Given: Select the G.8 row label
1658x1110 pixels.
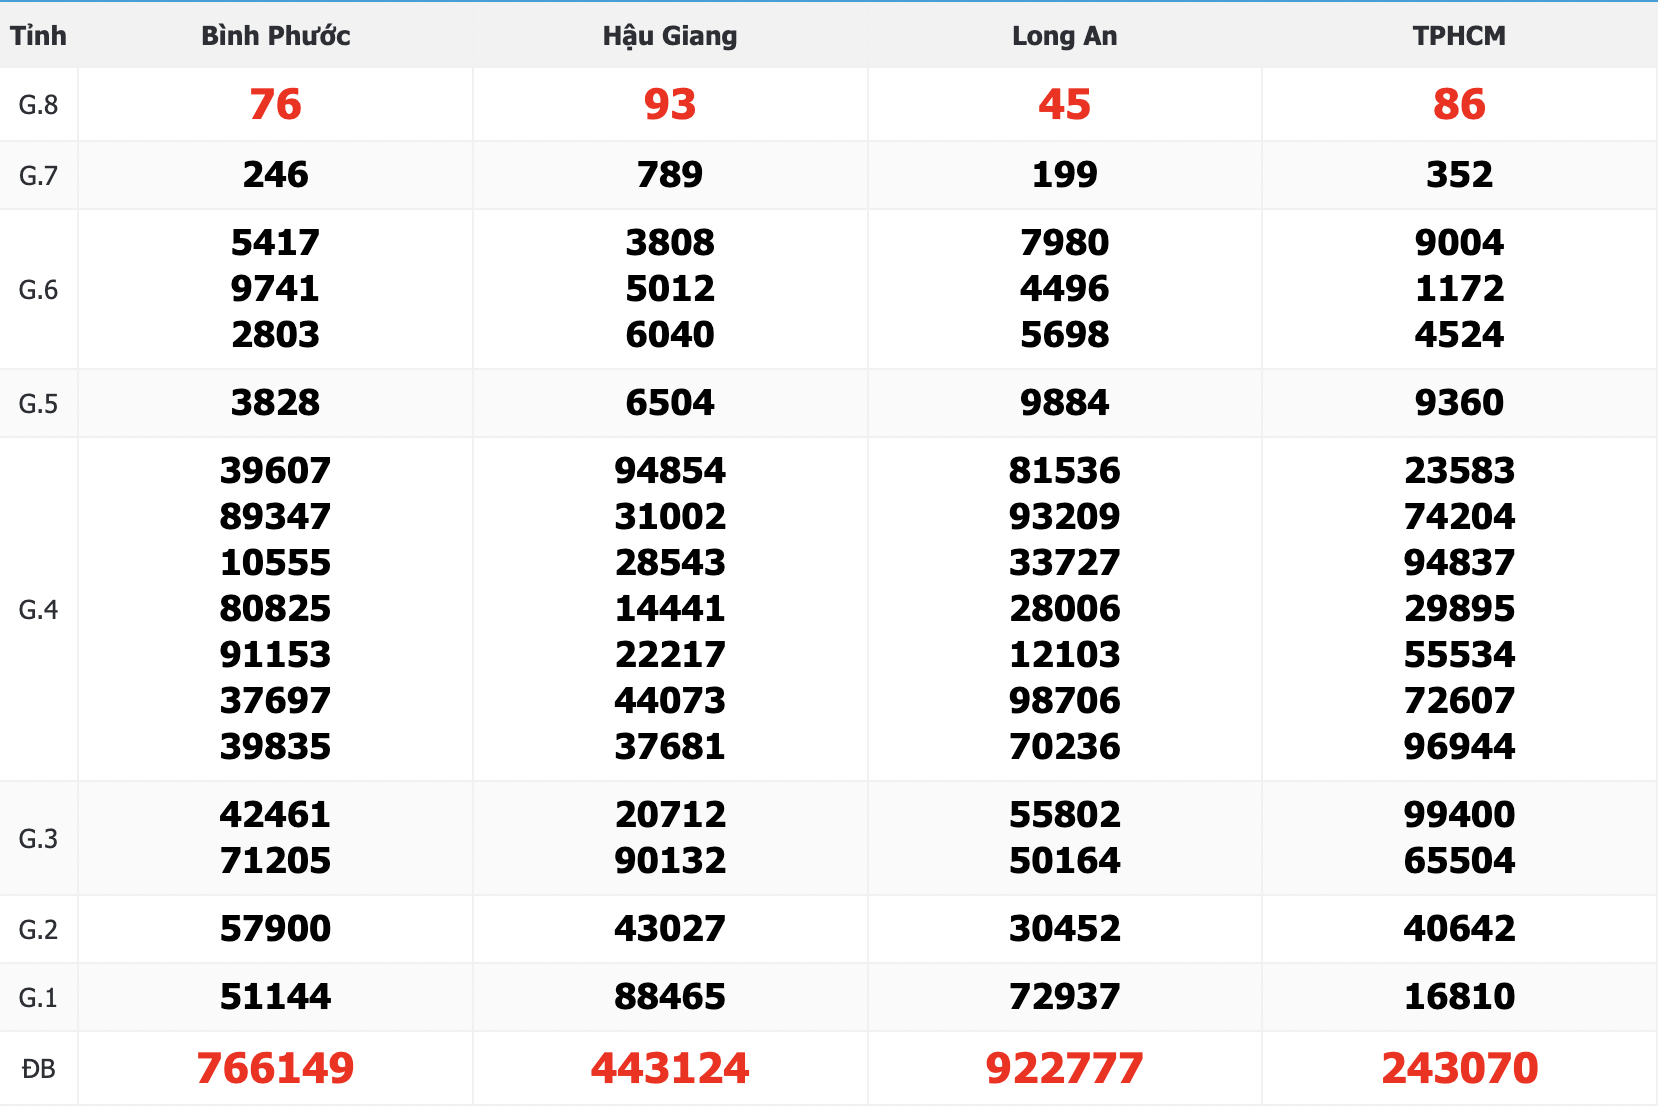Looking at the screenshot, I should (x=38, y=105).
